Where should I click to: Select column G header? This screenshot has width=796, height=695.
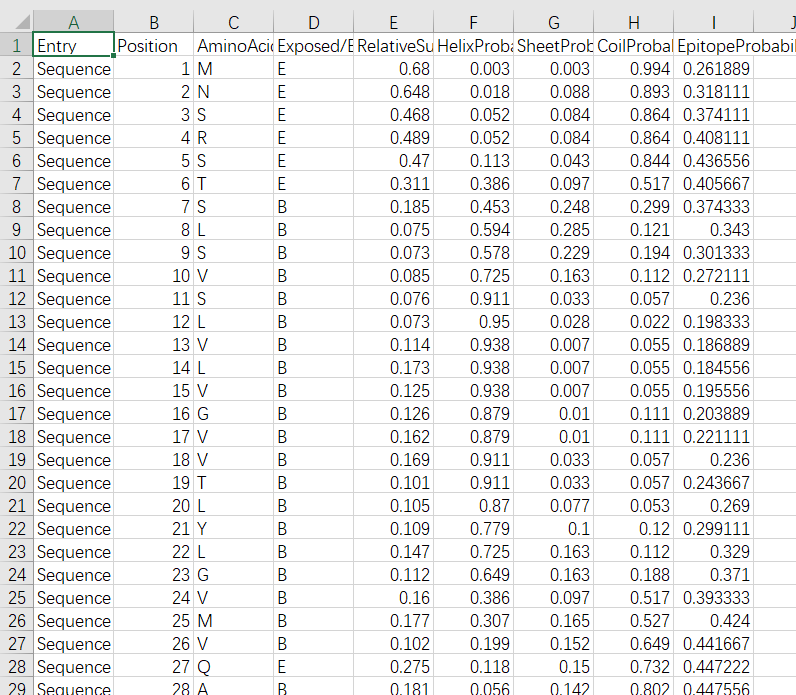[553, 22]
